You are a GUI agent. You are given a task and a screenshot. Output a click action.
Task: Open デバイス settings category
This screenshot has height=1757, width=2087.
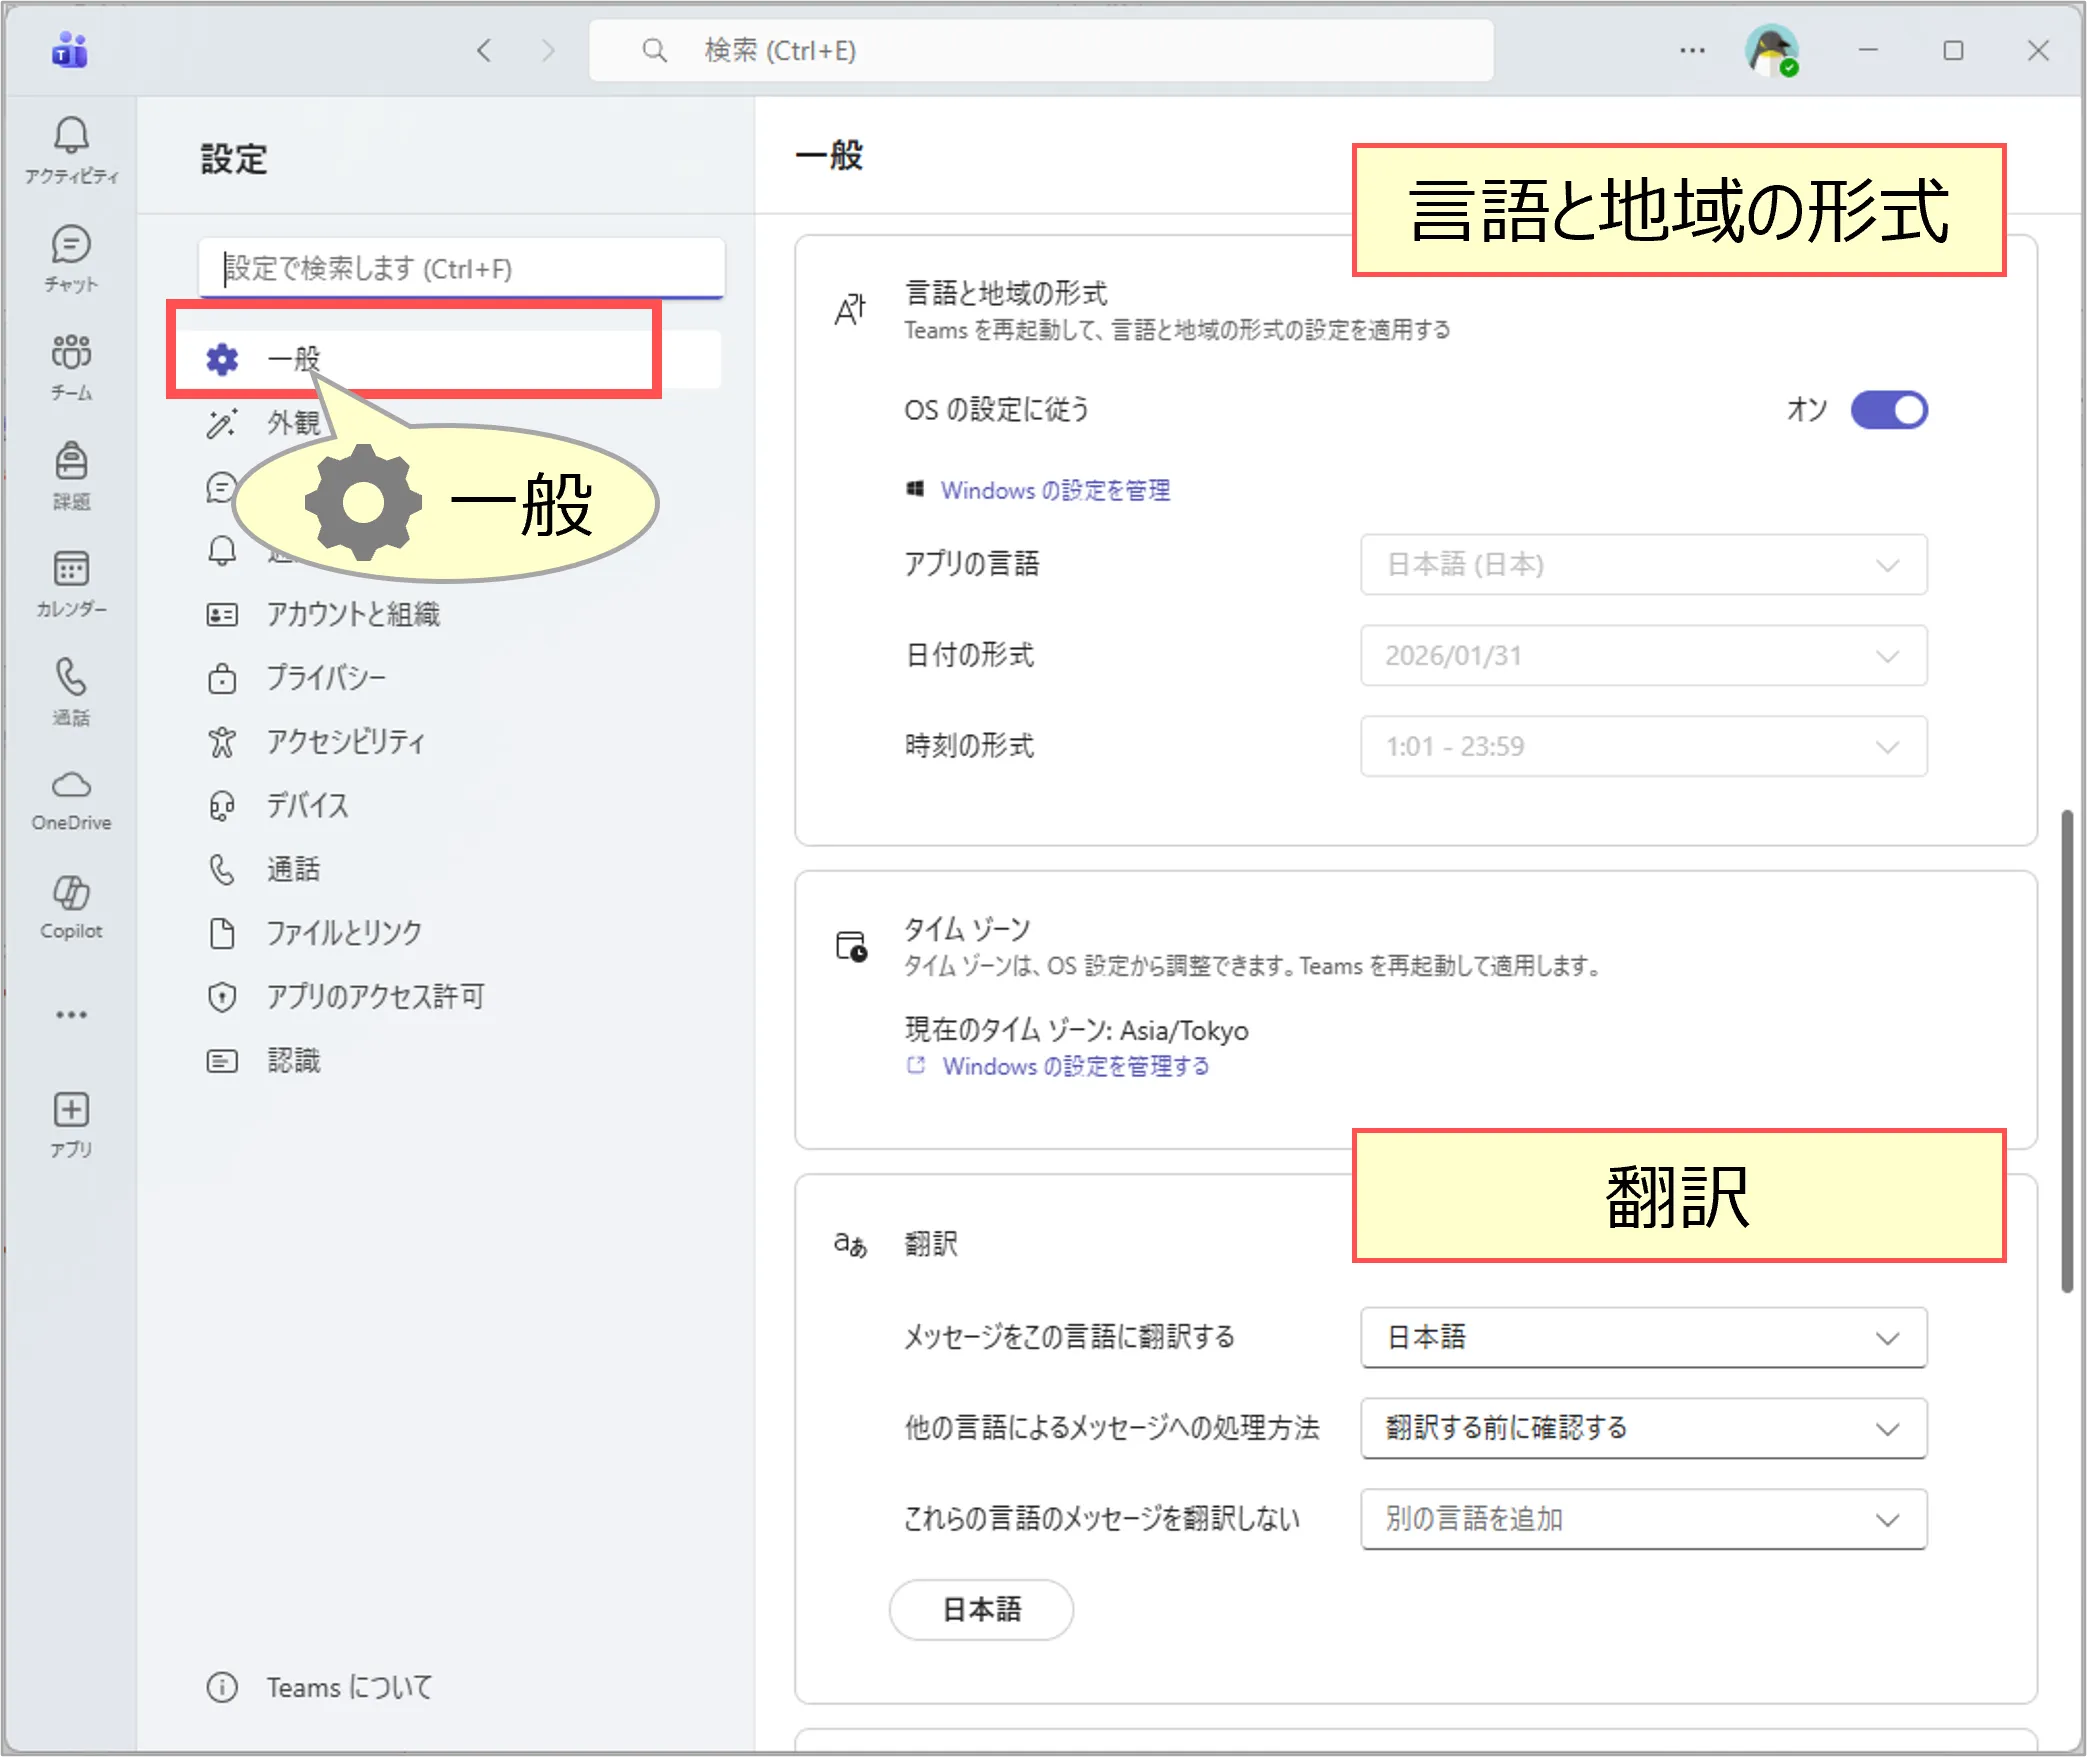coord(307,805)
